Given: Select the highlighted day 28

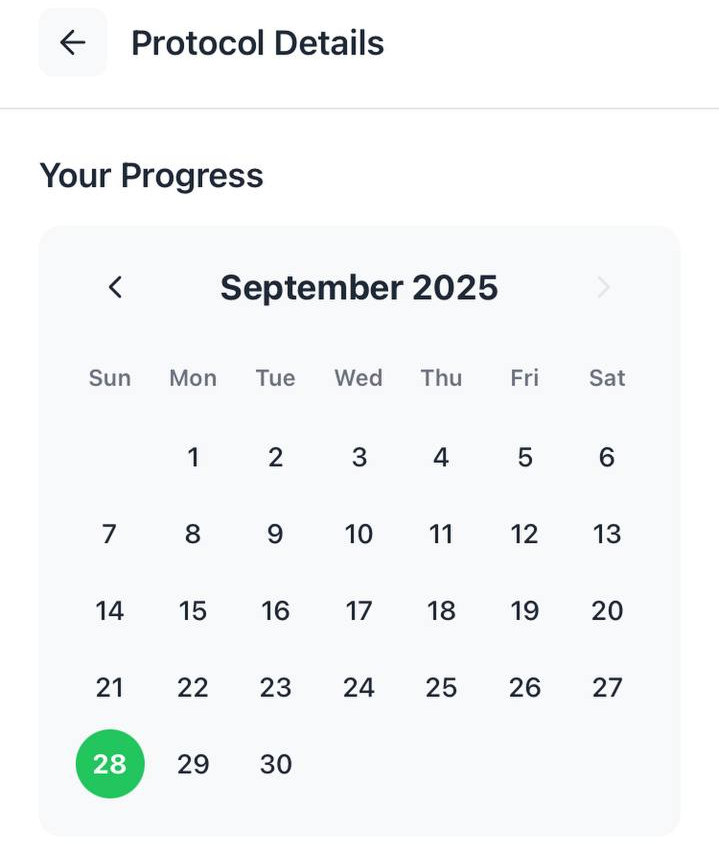Looking at the screenshot, I should coord(110,764).
